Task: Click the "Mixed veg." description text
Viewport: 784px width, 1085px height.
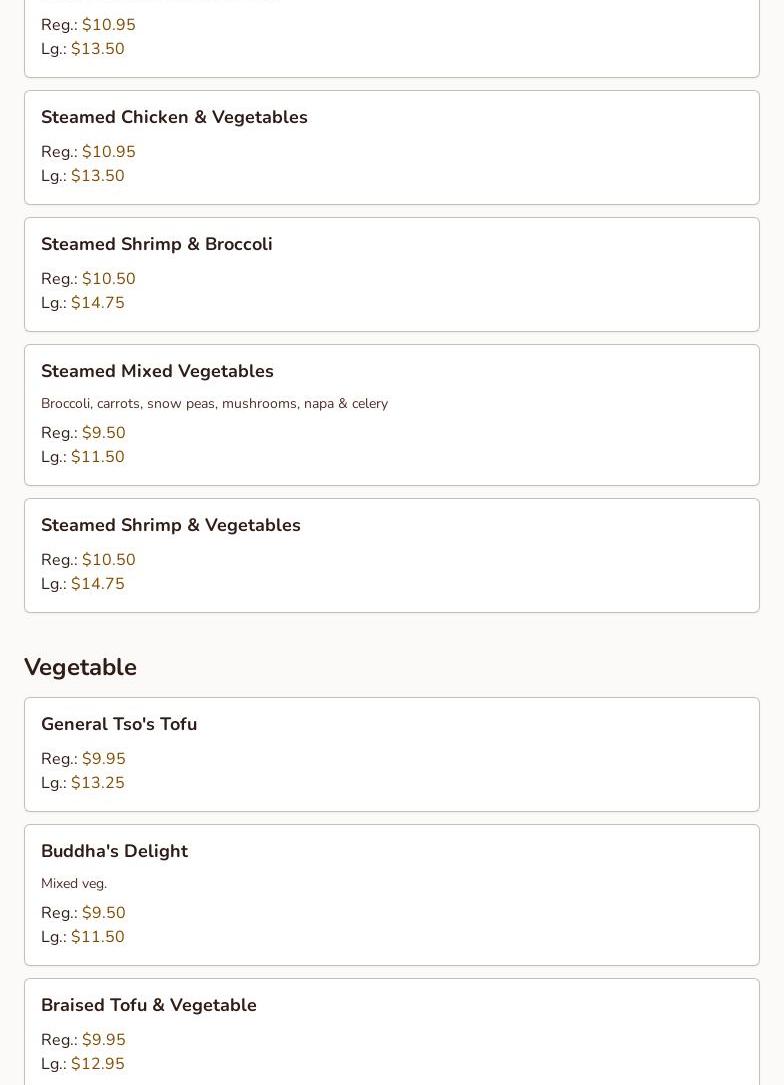Action: pos(74,884)
